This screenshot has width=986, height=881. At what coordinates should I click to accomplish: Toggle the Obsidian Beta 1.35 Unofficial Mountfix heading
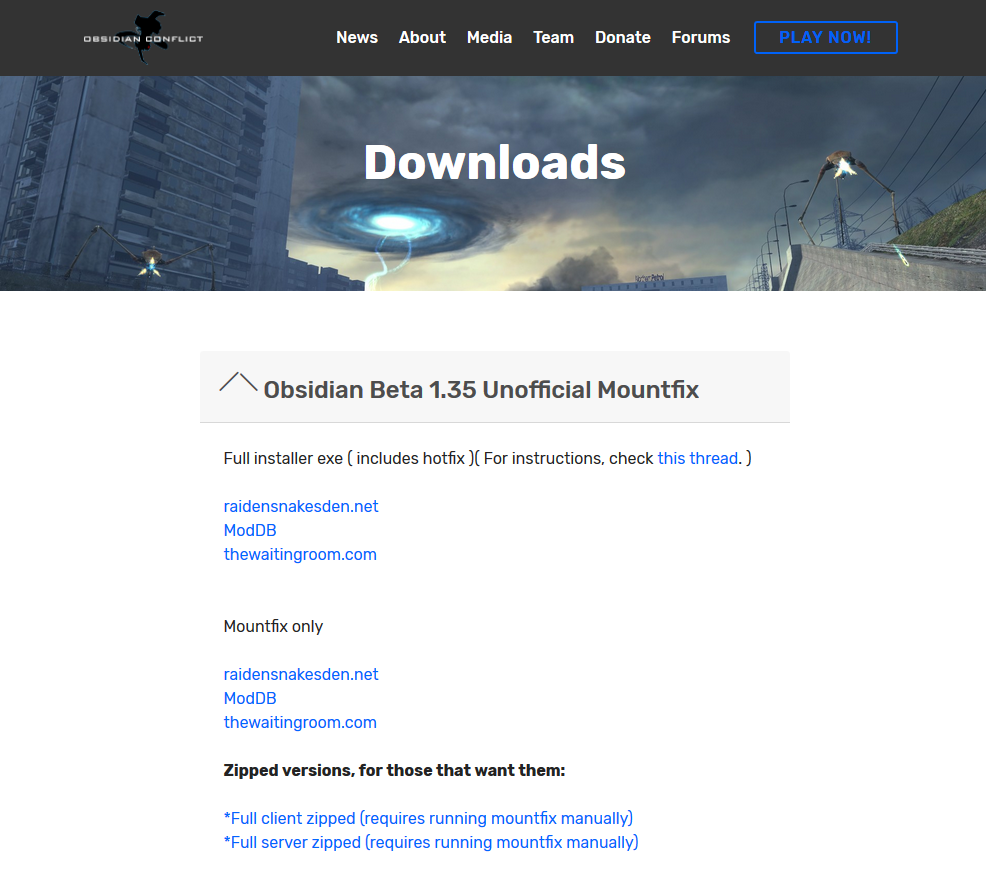click(x=480, y=389)
